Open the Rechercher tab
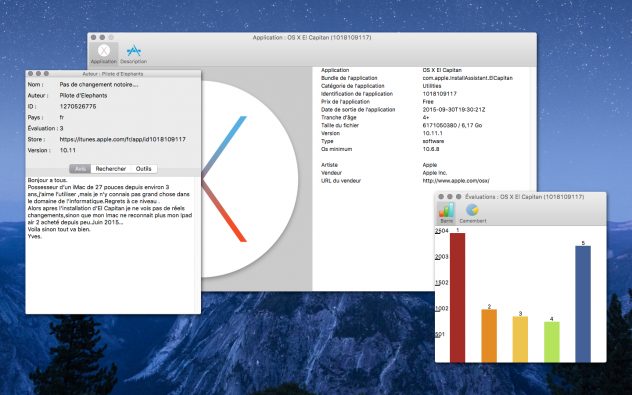 (x=111, y=169)
